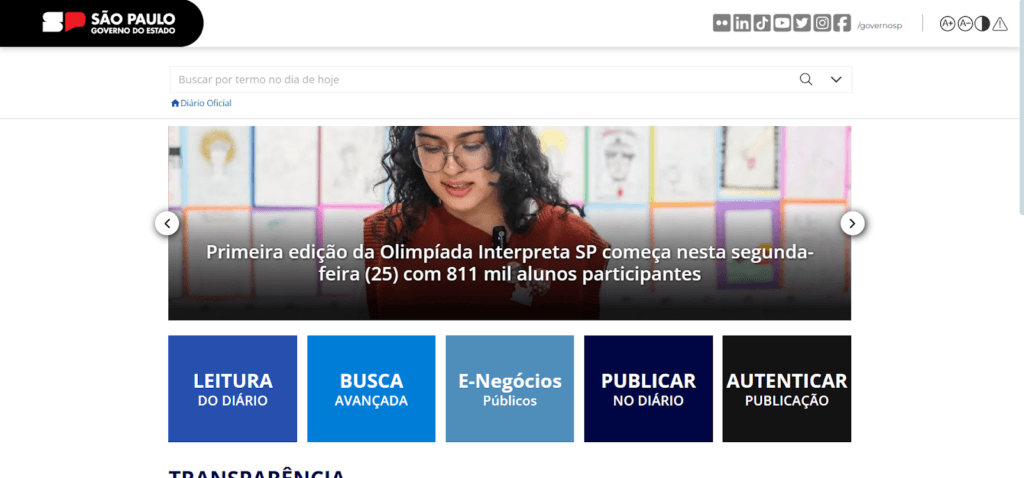Viewport: 1024px width, 478px height.
Task: Toggle high contrast mode
Action: pos(982,24)
